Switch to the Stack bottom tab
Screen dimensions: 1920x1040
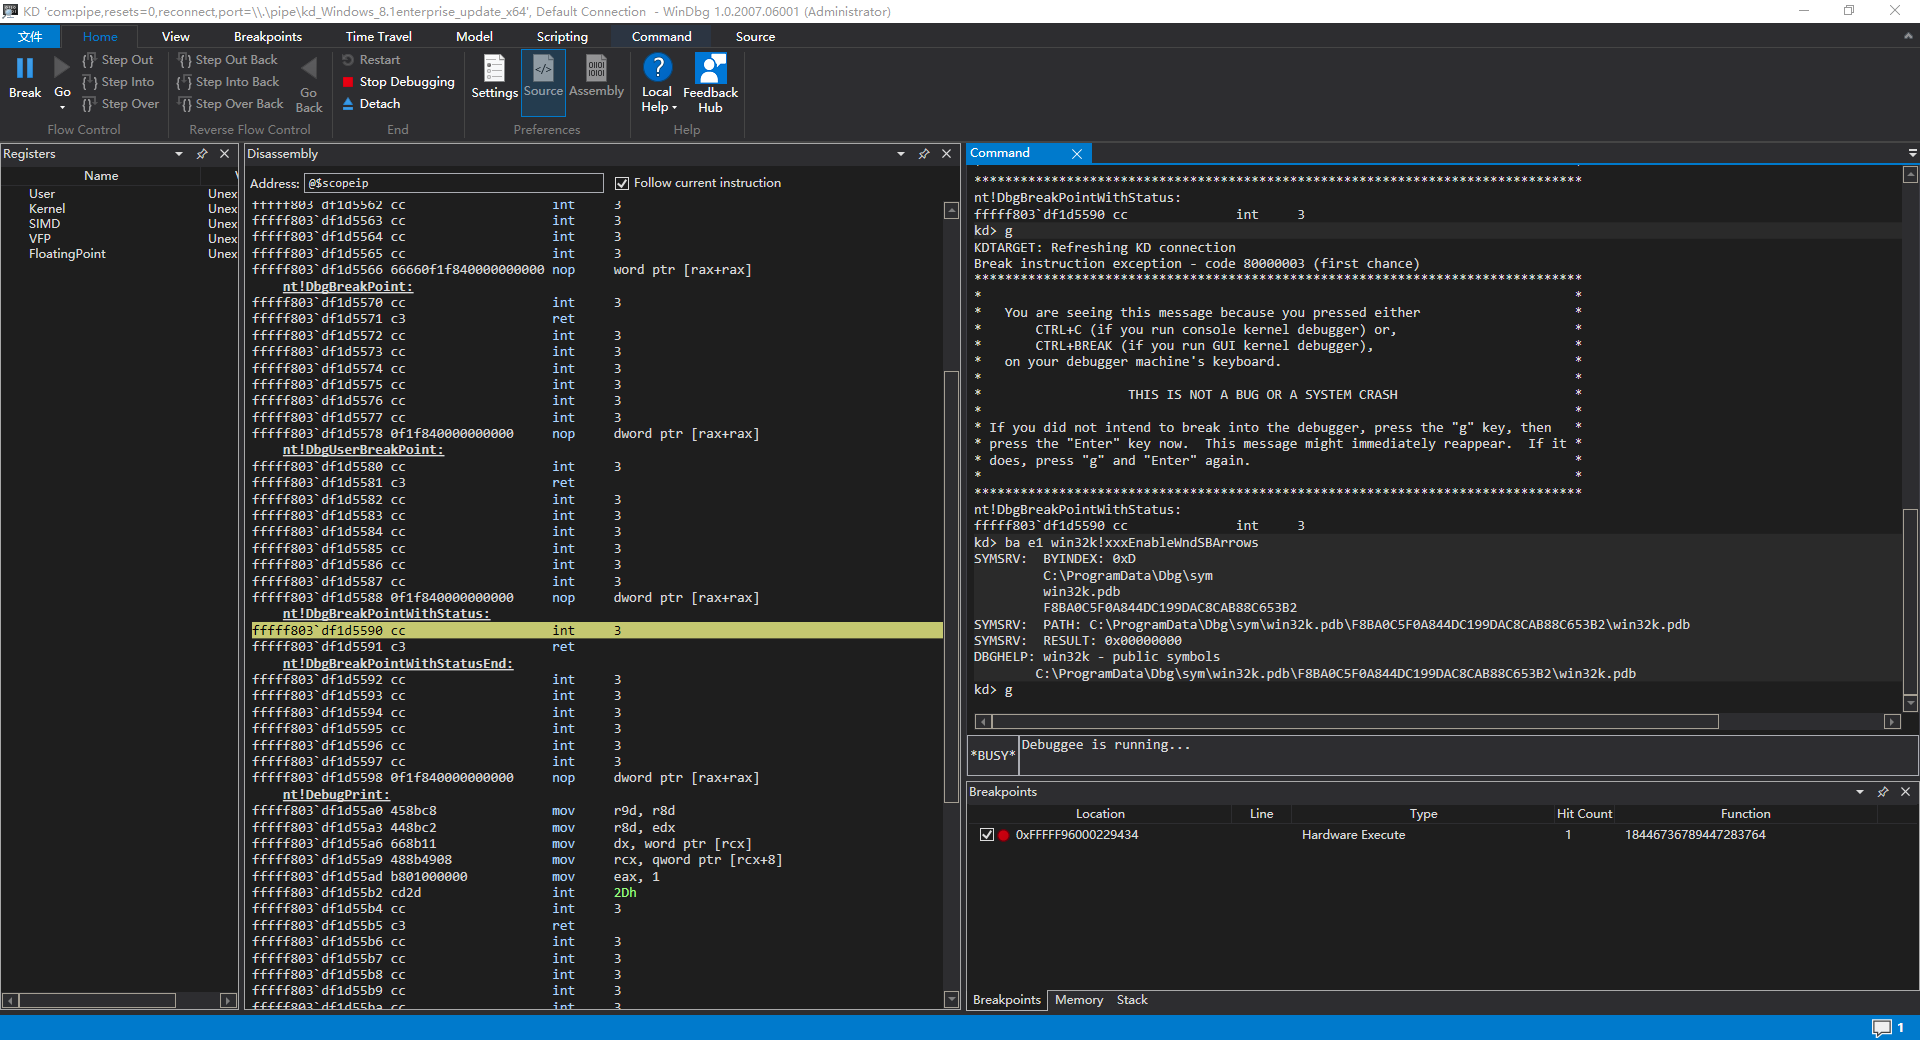[1132, 1000]
